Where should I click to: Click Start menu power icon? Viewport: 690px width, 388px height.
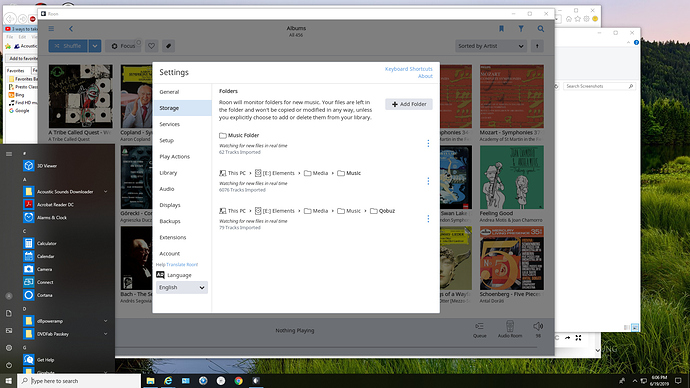pos(9,365)
